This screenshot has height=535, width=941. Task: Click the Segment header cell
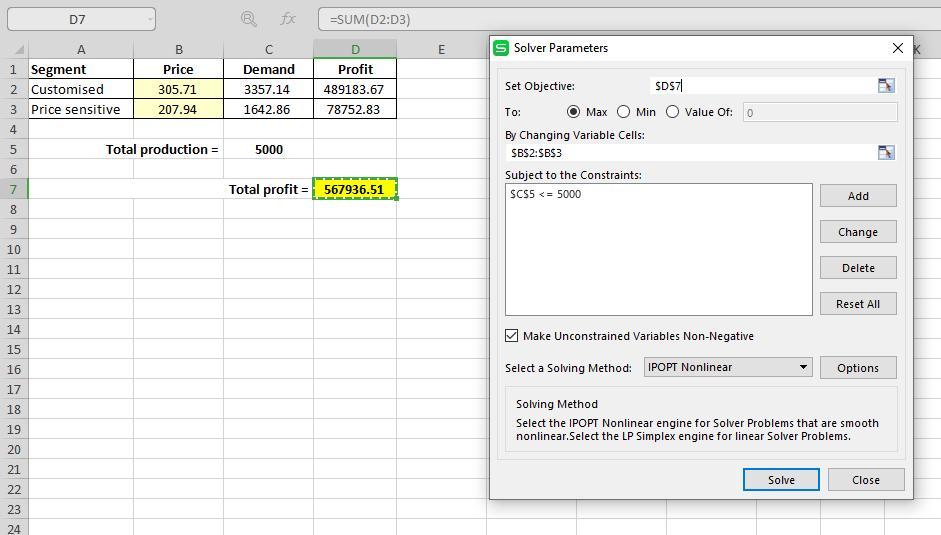(81, 70)
